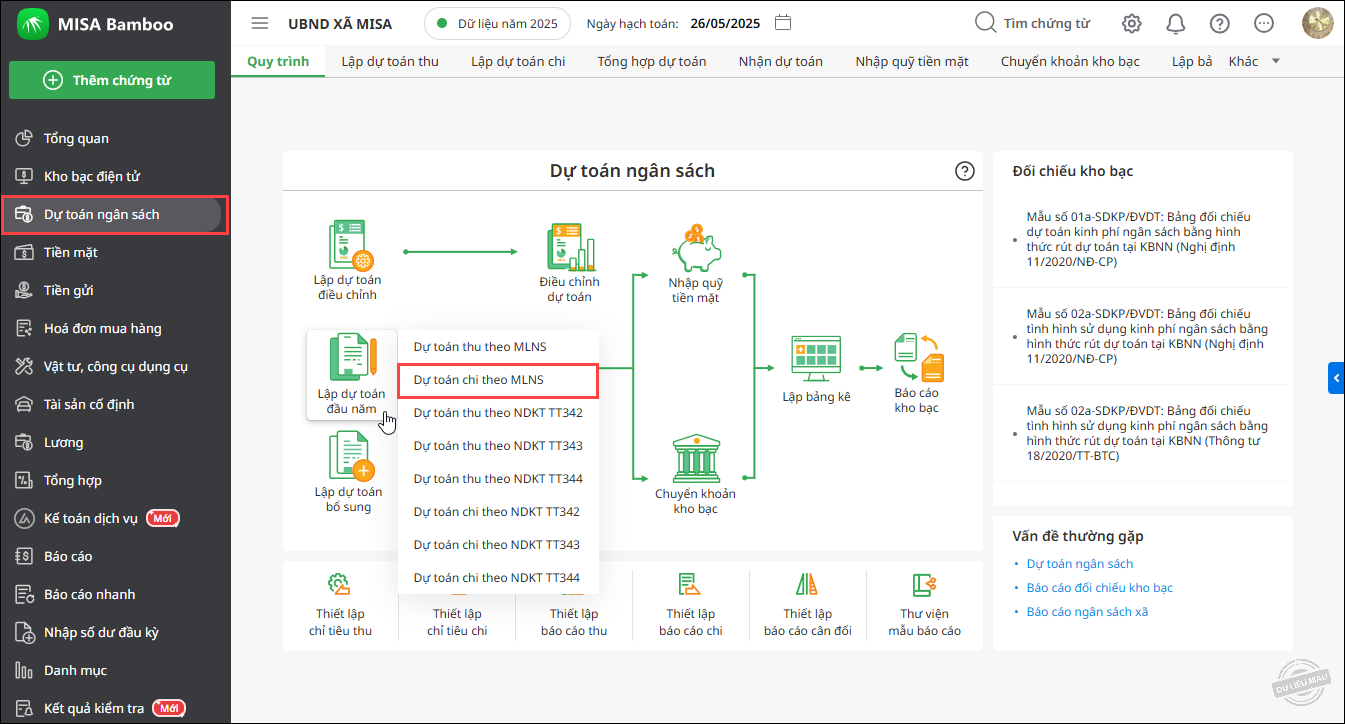The width and height of the screenshot is (1345, 724).
Task: Expand the blue side panel arrow
Action: 1337,378
